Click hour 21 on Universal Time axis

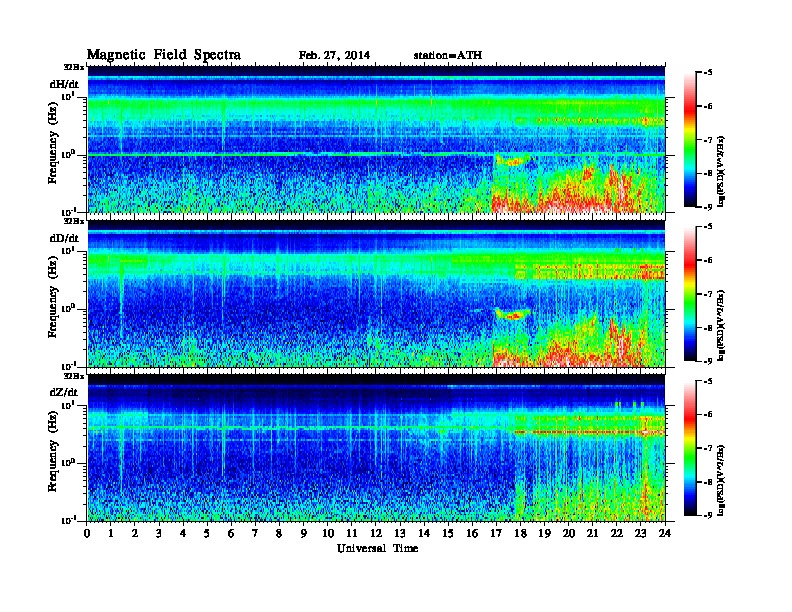593,533
